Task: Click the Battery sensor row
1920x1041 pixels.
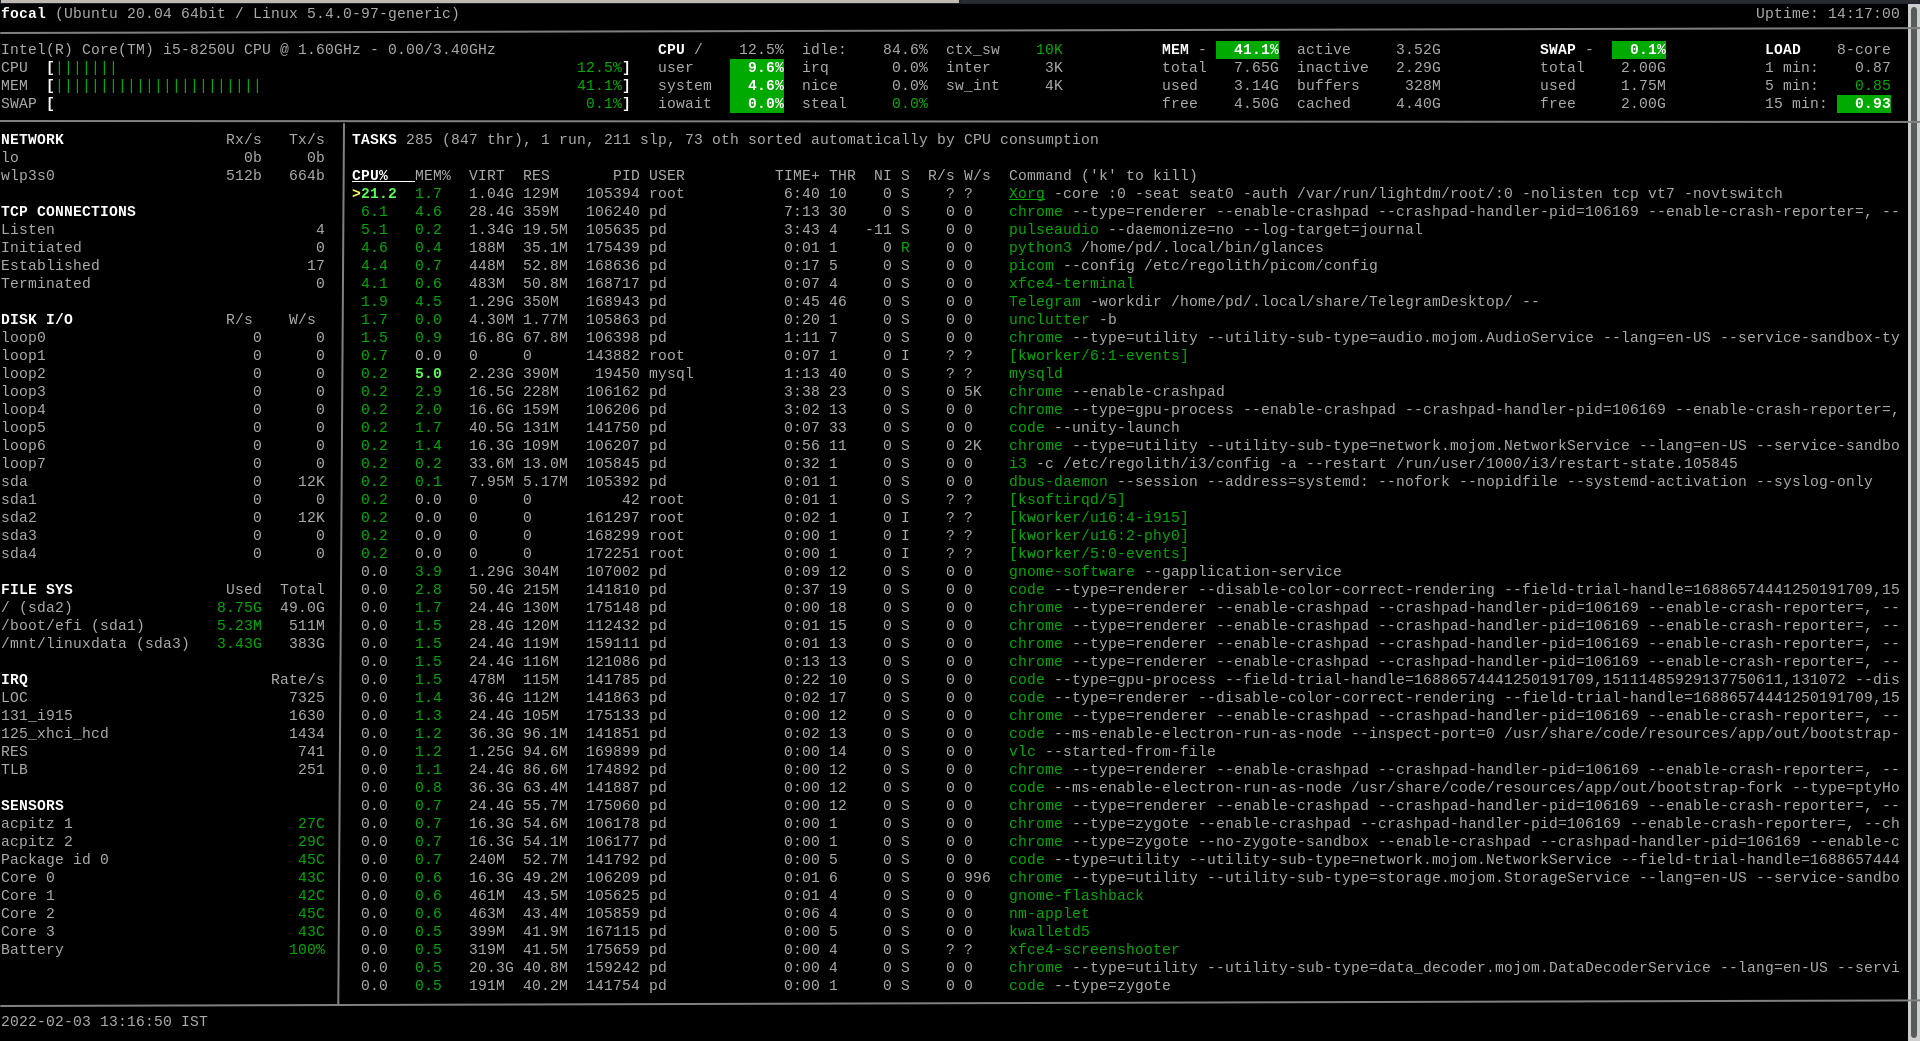Action: 163,950
